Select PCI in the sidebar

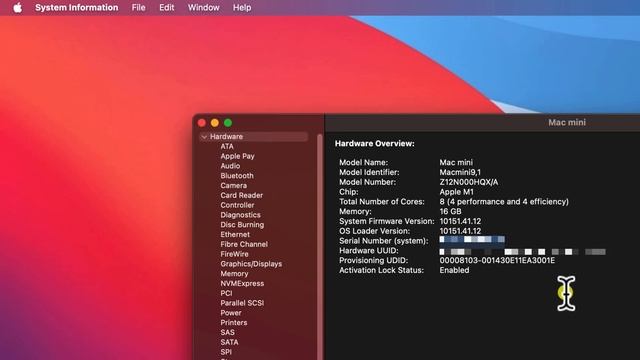click(226, 293)
